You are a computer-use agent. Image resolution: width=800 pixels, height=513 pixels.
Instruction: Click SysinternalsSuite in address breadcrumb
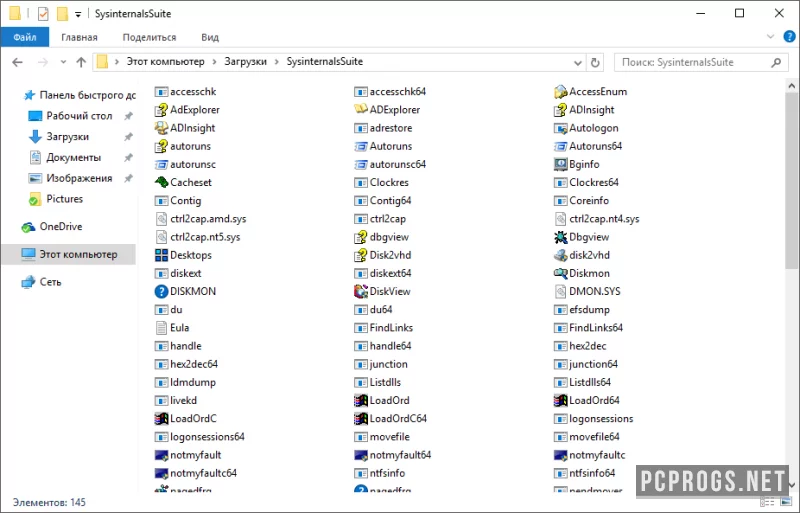tap(324, 62)
